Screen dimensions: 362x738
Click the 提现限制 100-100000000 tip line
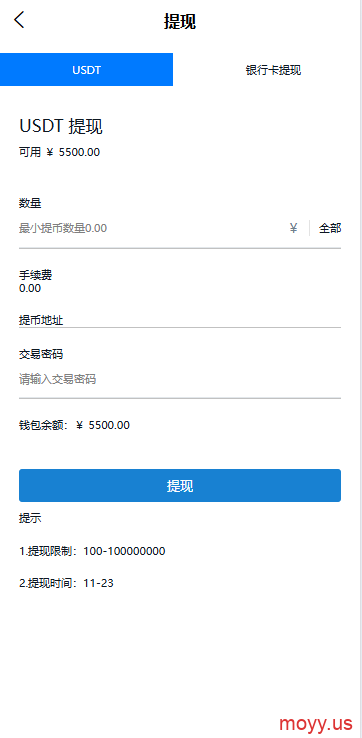[92, 551]
